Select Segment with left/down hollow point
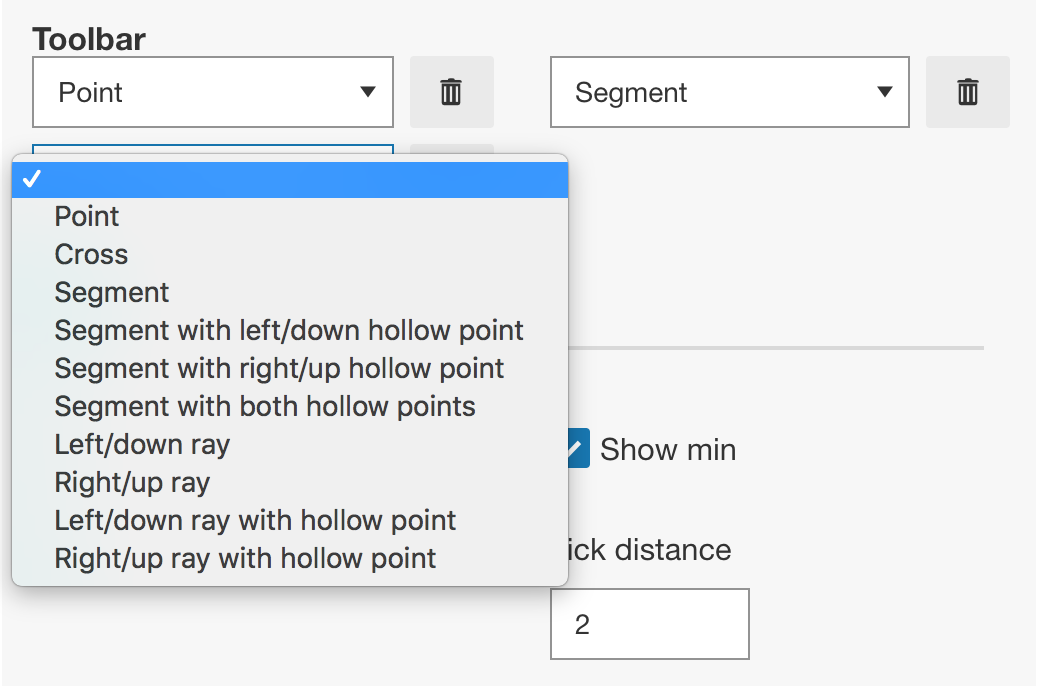Viewport: 1038px width, 686px height. (x=289, y=330)
